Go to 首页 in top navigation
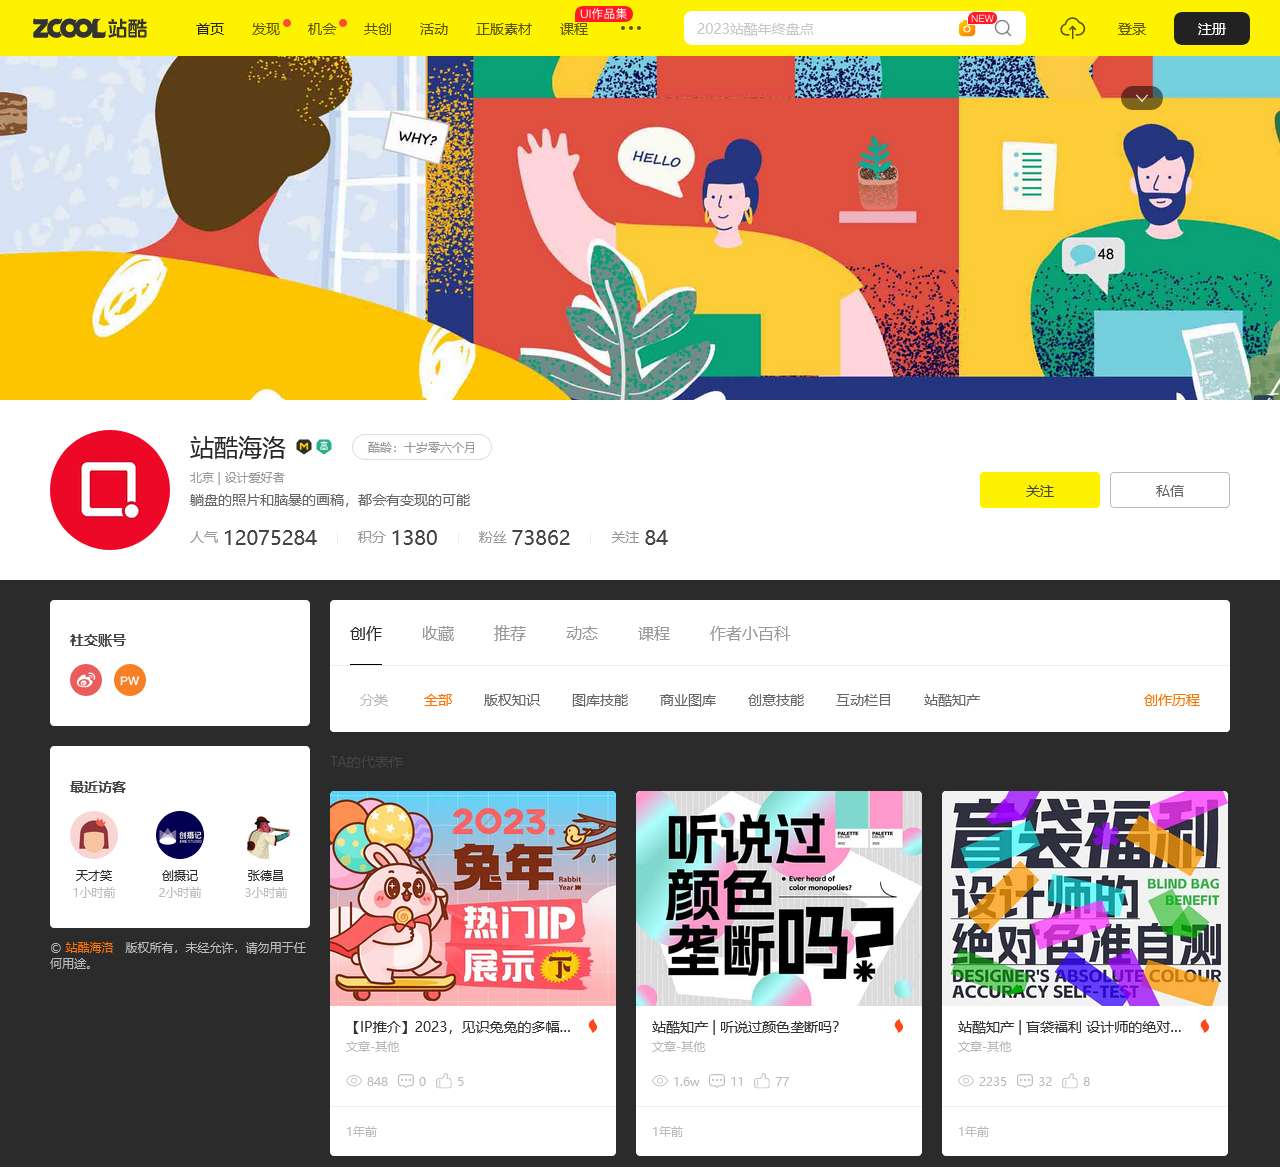This screenshot has width=1280, height=1167. (x=210, y=29)
